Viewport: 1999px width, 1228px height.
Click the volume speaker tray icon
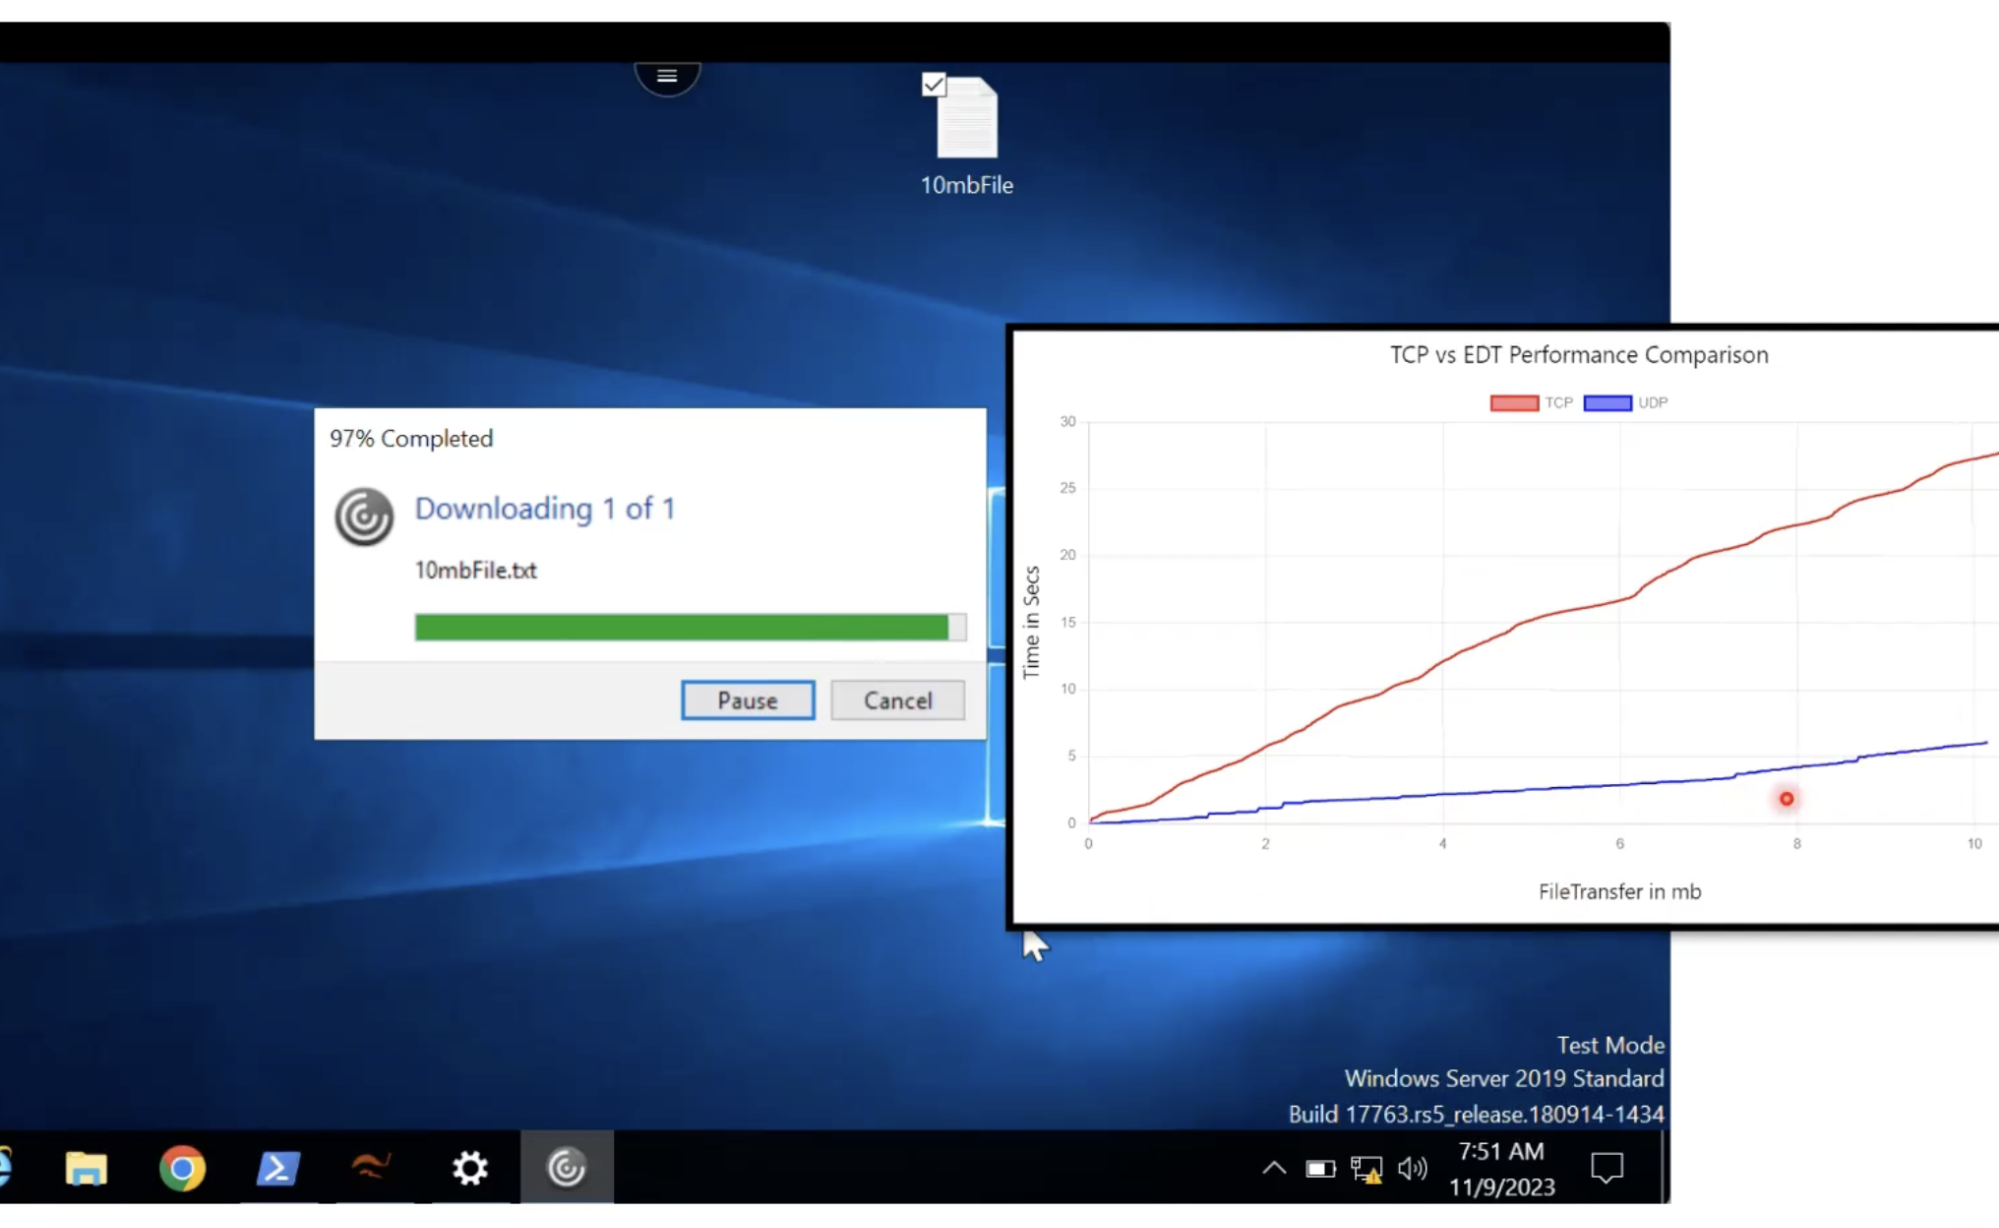[1412, 1168]
